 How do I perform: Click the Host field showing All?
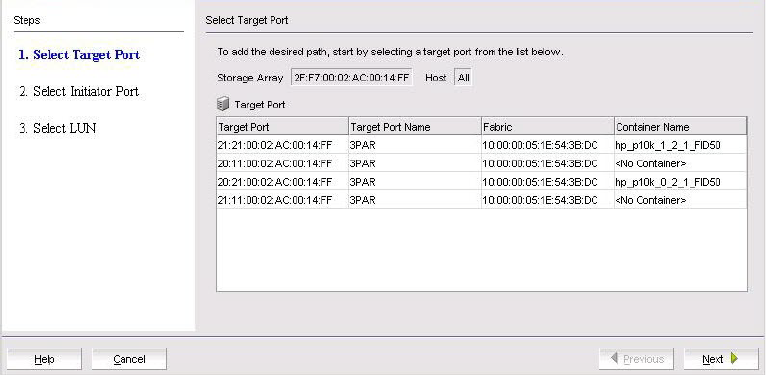coord(463,78)
